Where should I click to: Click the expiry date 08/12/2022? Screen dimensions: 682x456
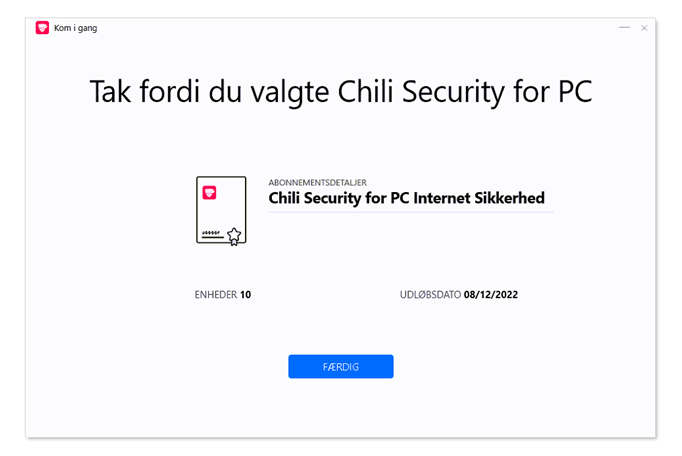[x=491, y=295]
